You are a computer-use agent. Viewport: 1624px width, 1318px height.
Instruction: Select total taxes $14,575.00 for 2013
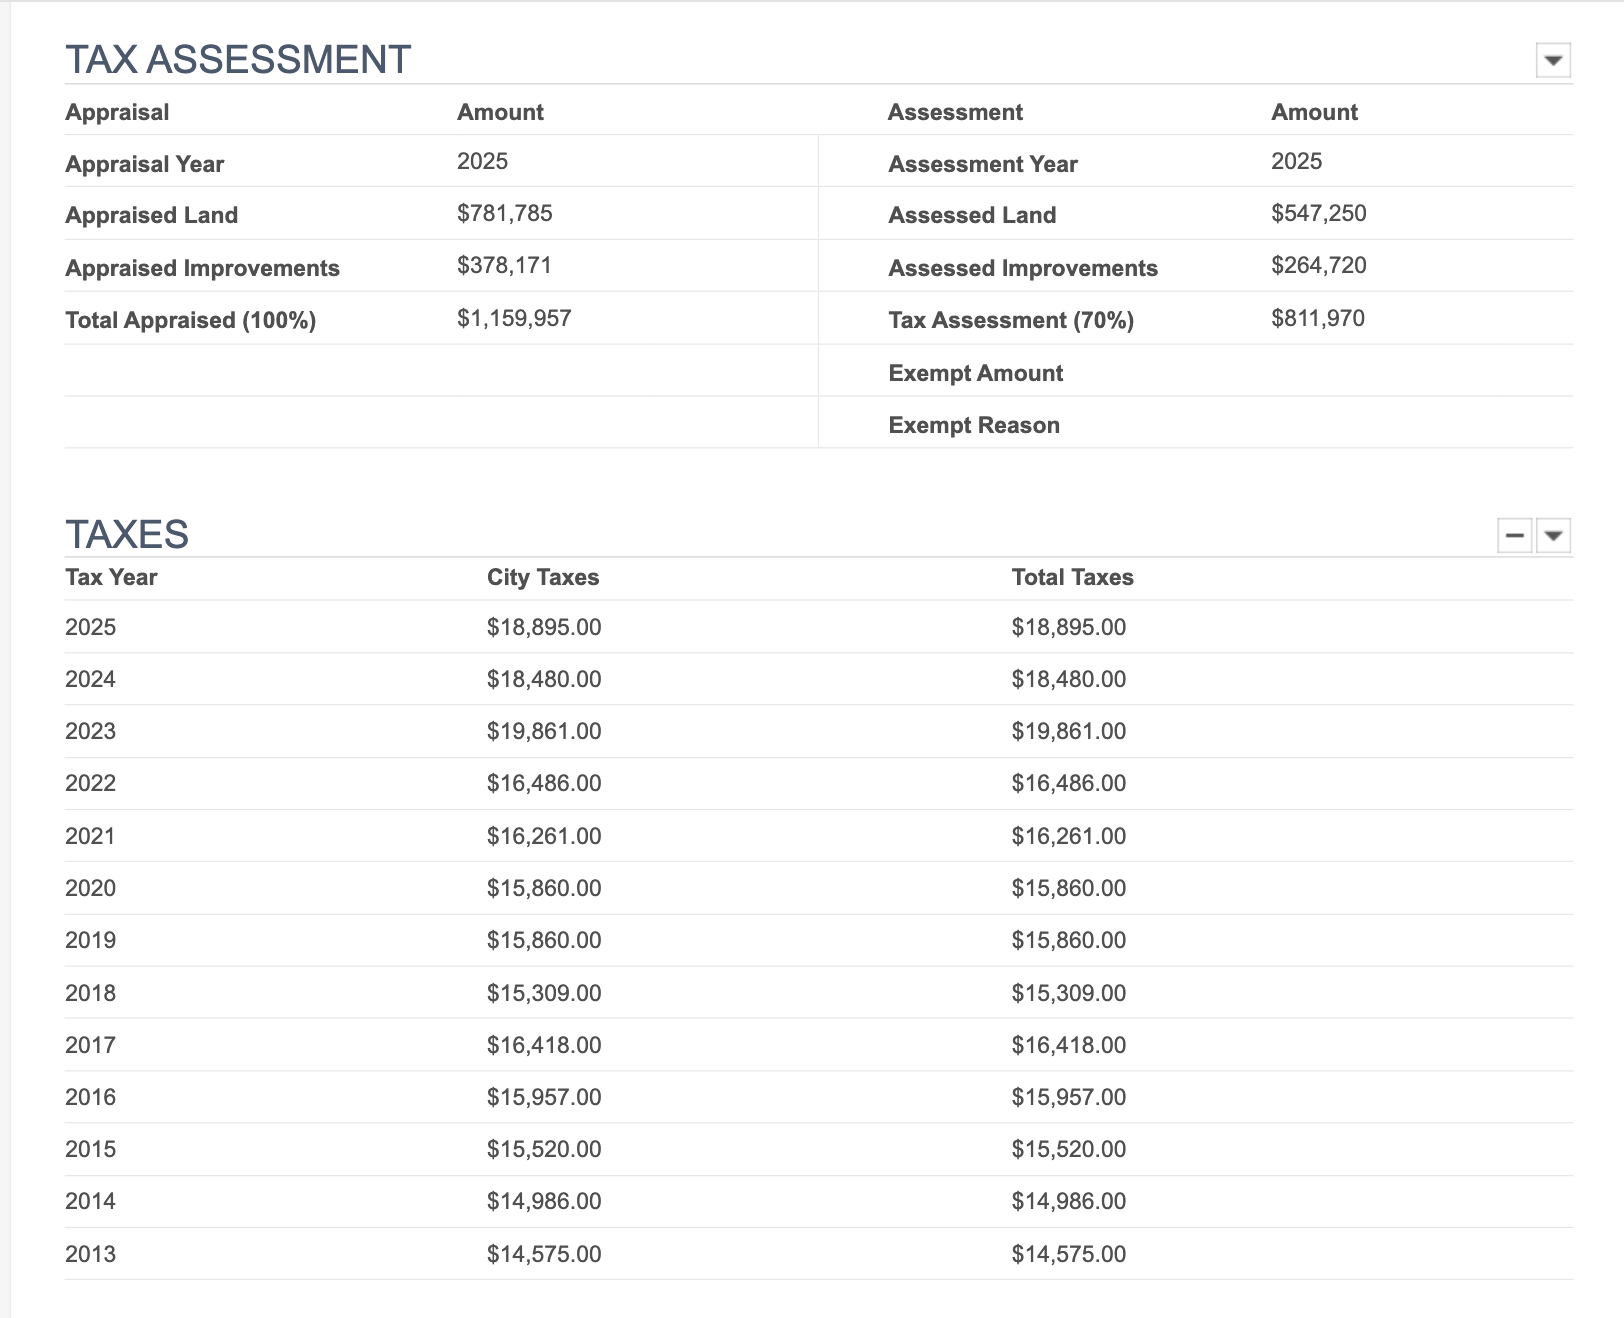pos(1069,1254)
